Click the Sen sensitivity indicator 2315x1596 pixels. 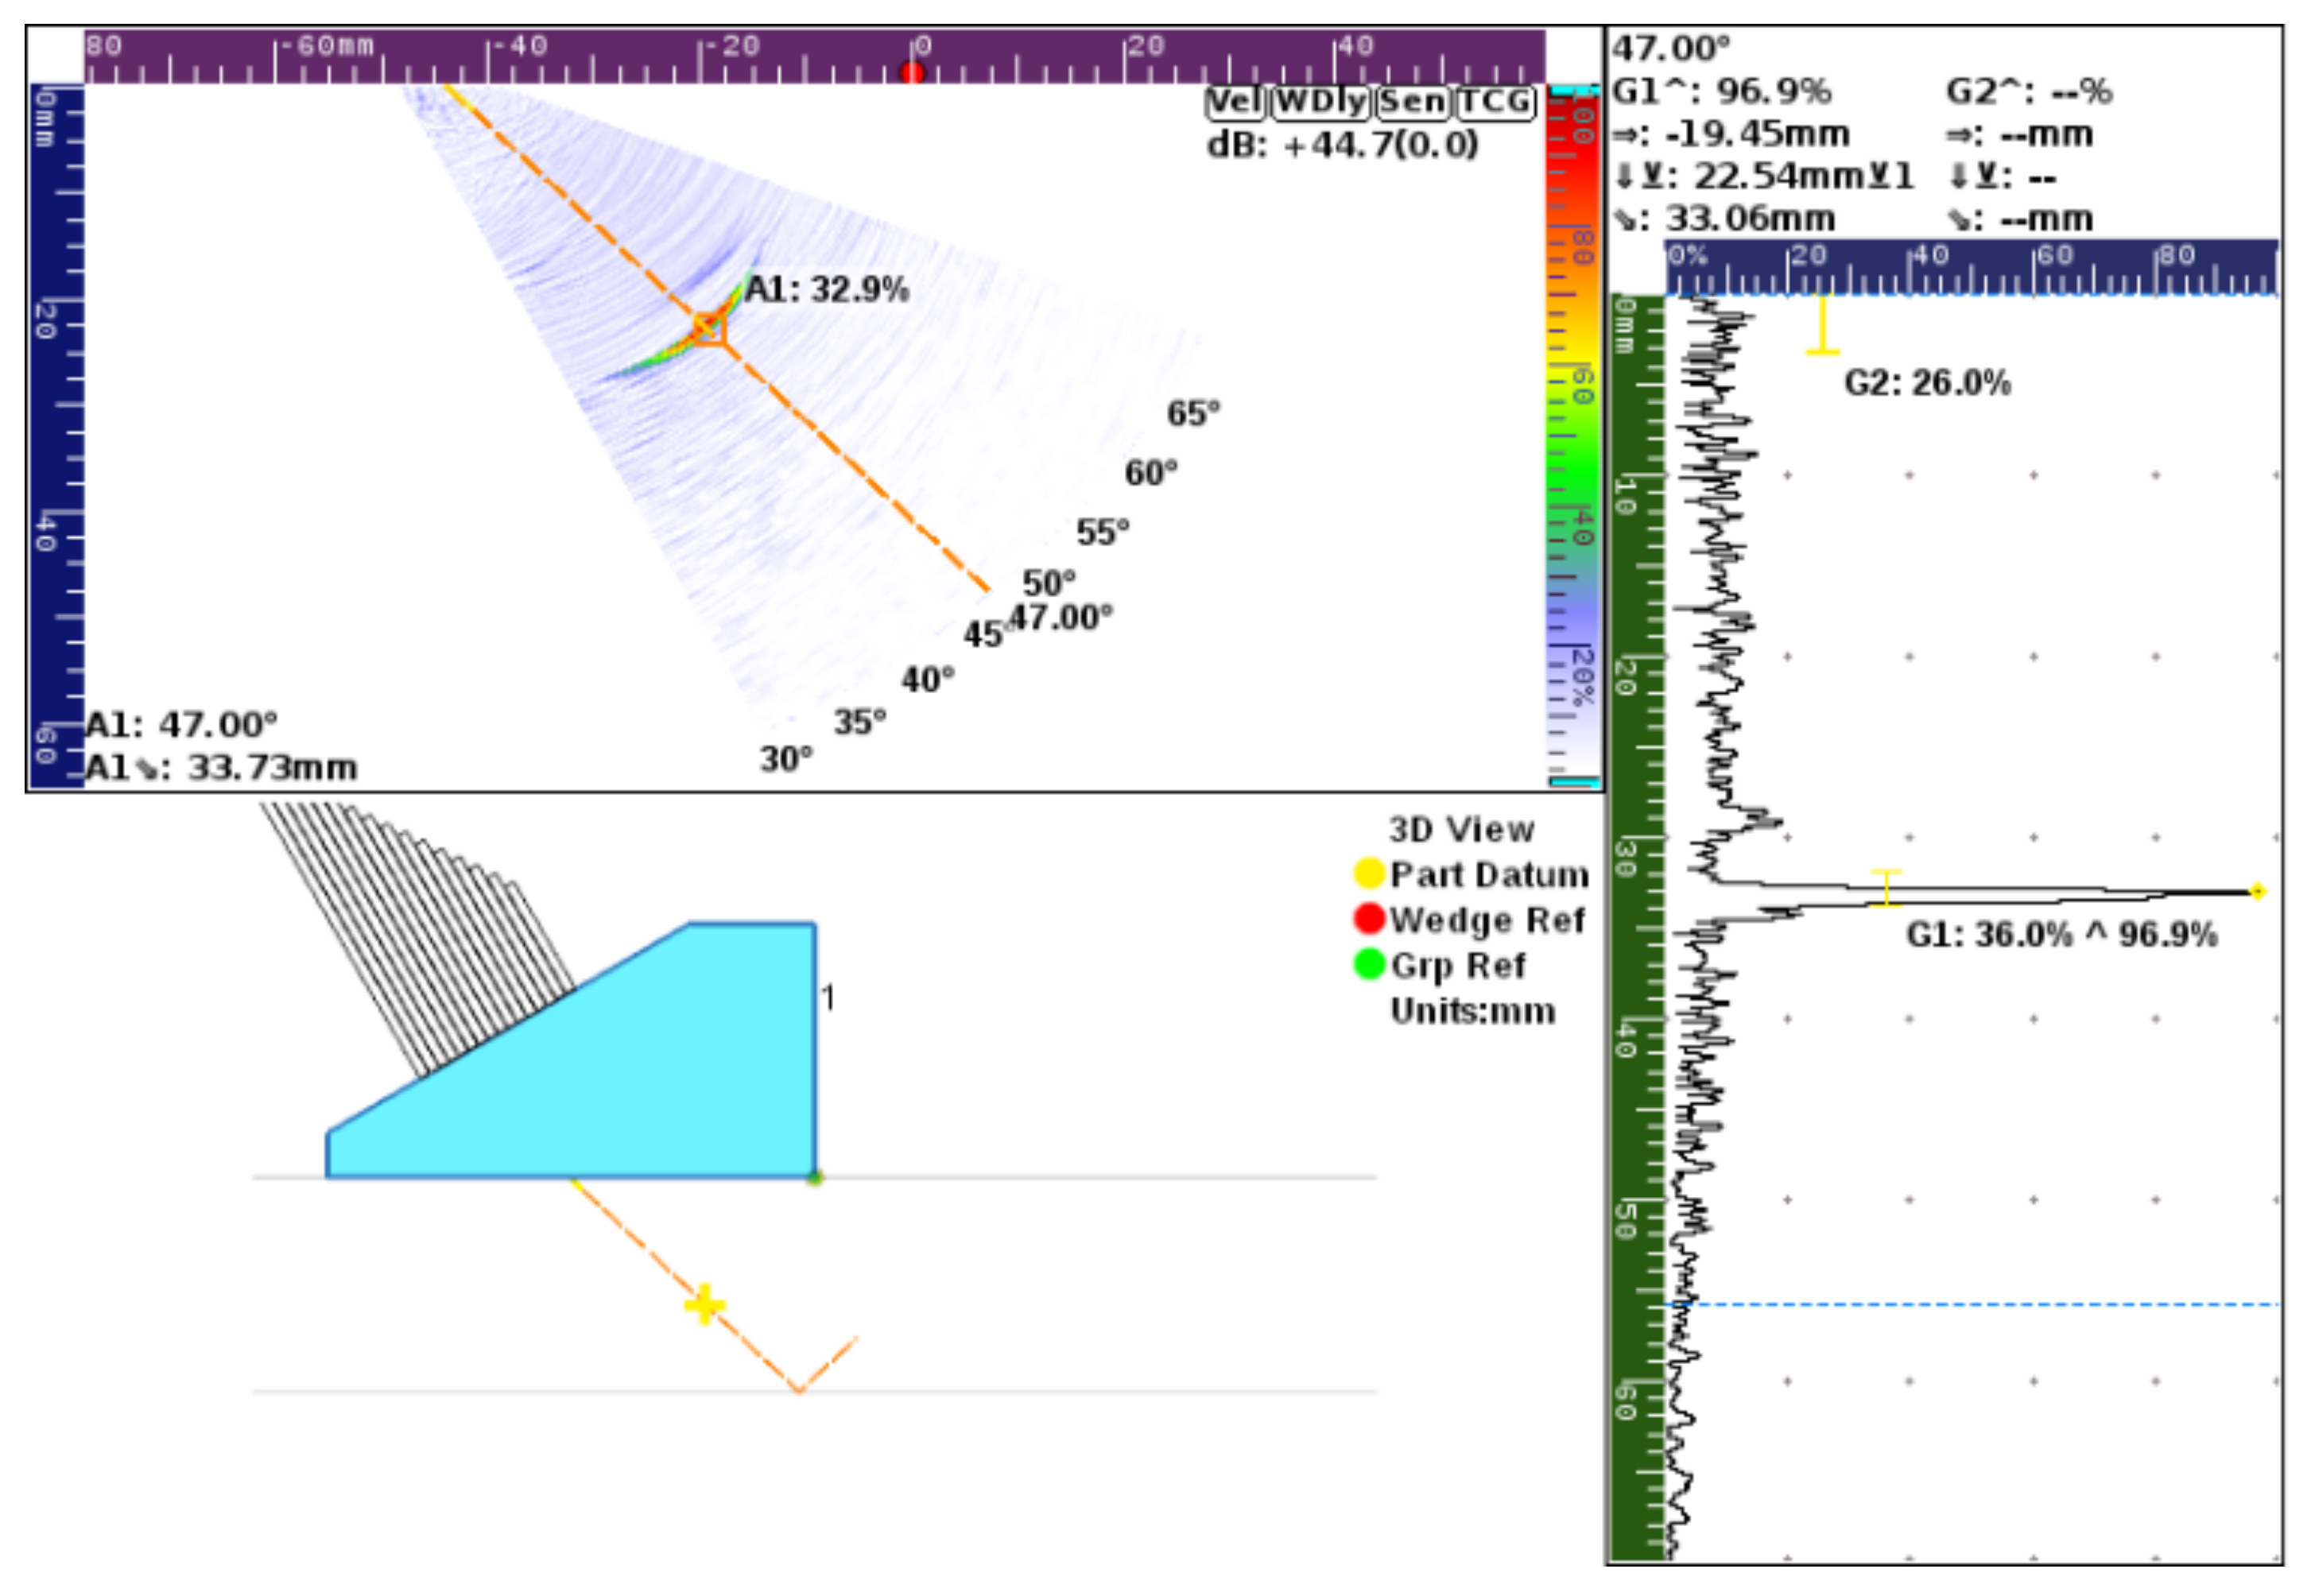point(1412,102)
